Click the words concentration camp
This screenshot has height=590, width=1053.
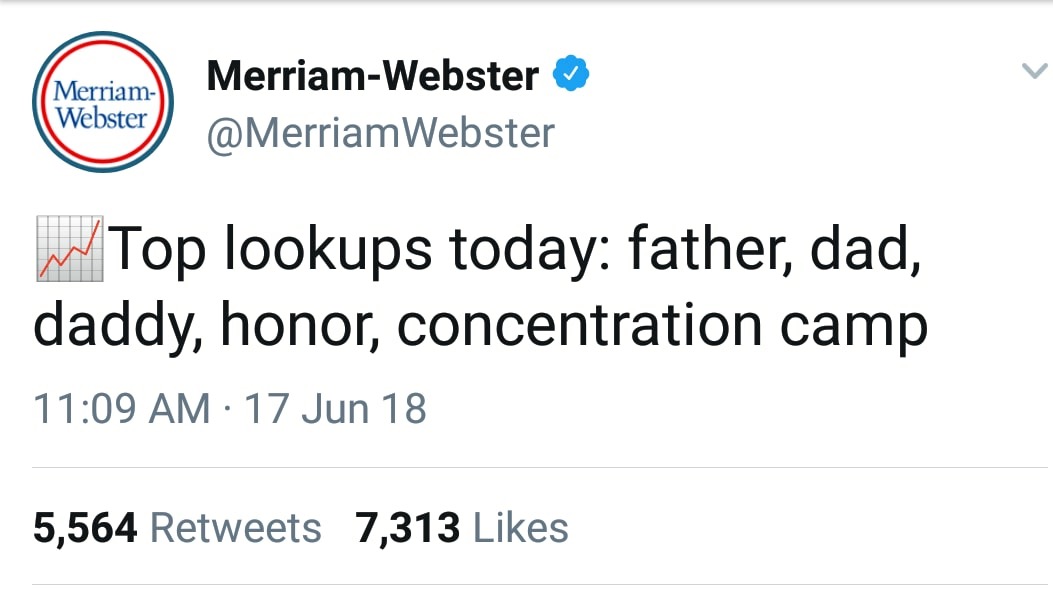(x=662, y=327)
